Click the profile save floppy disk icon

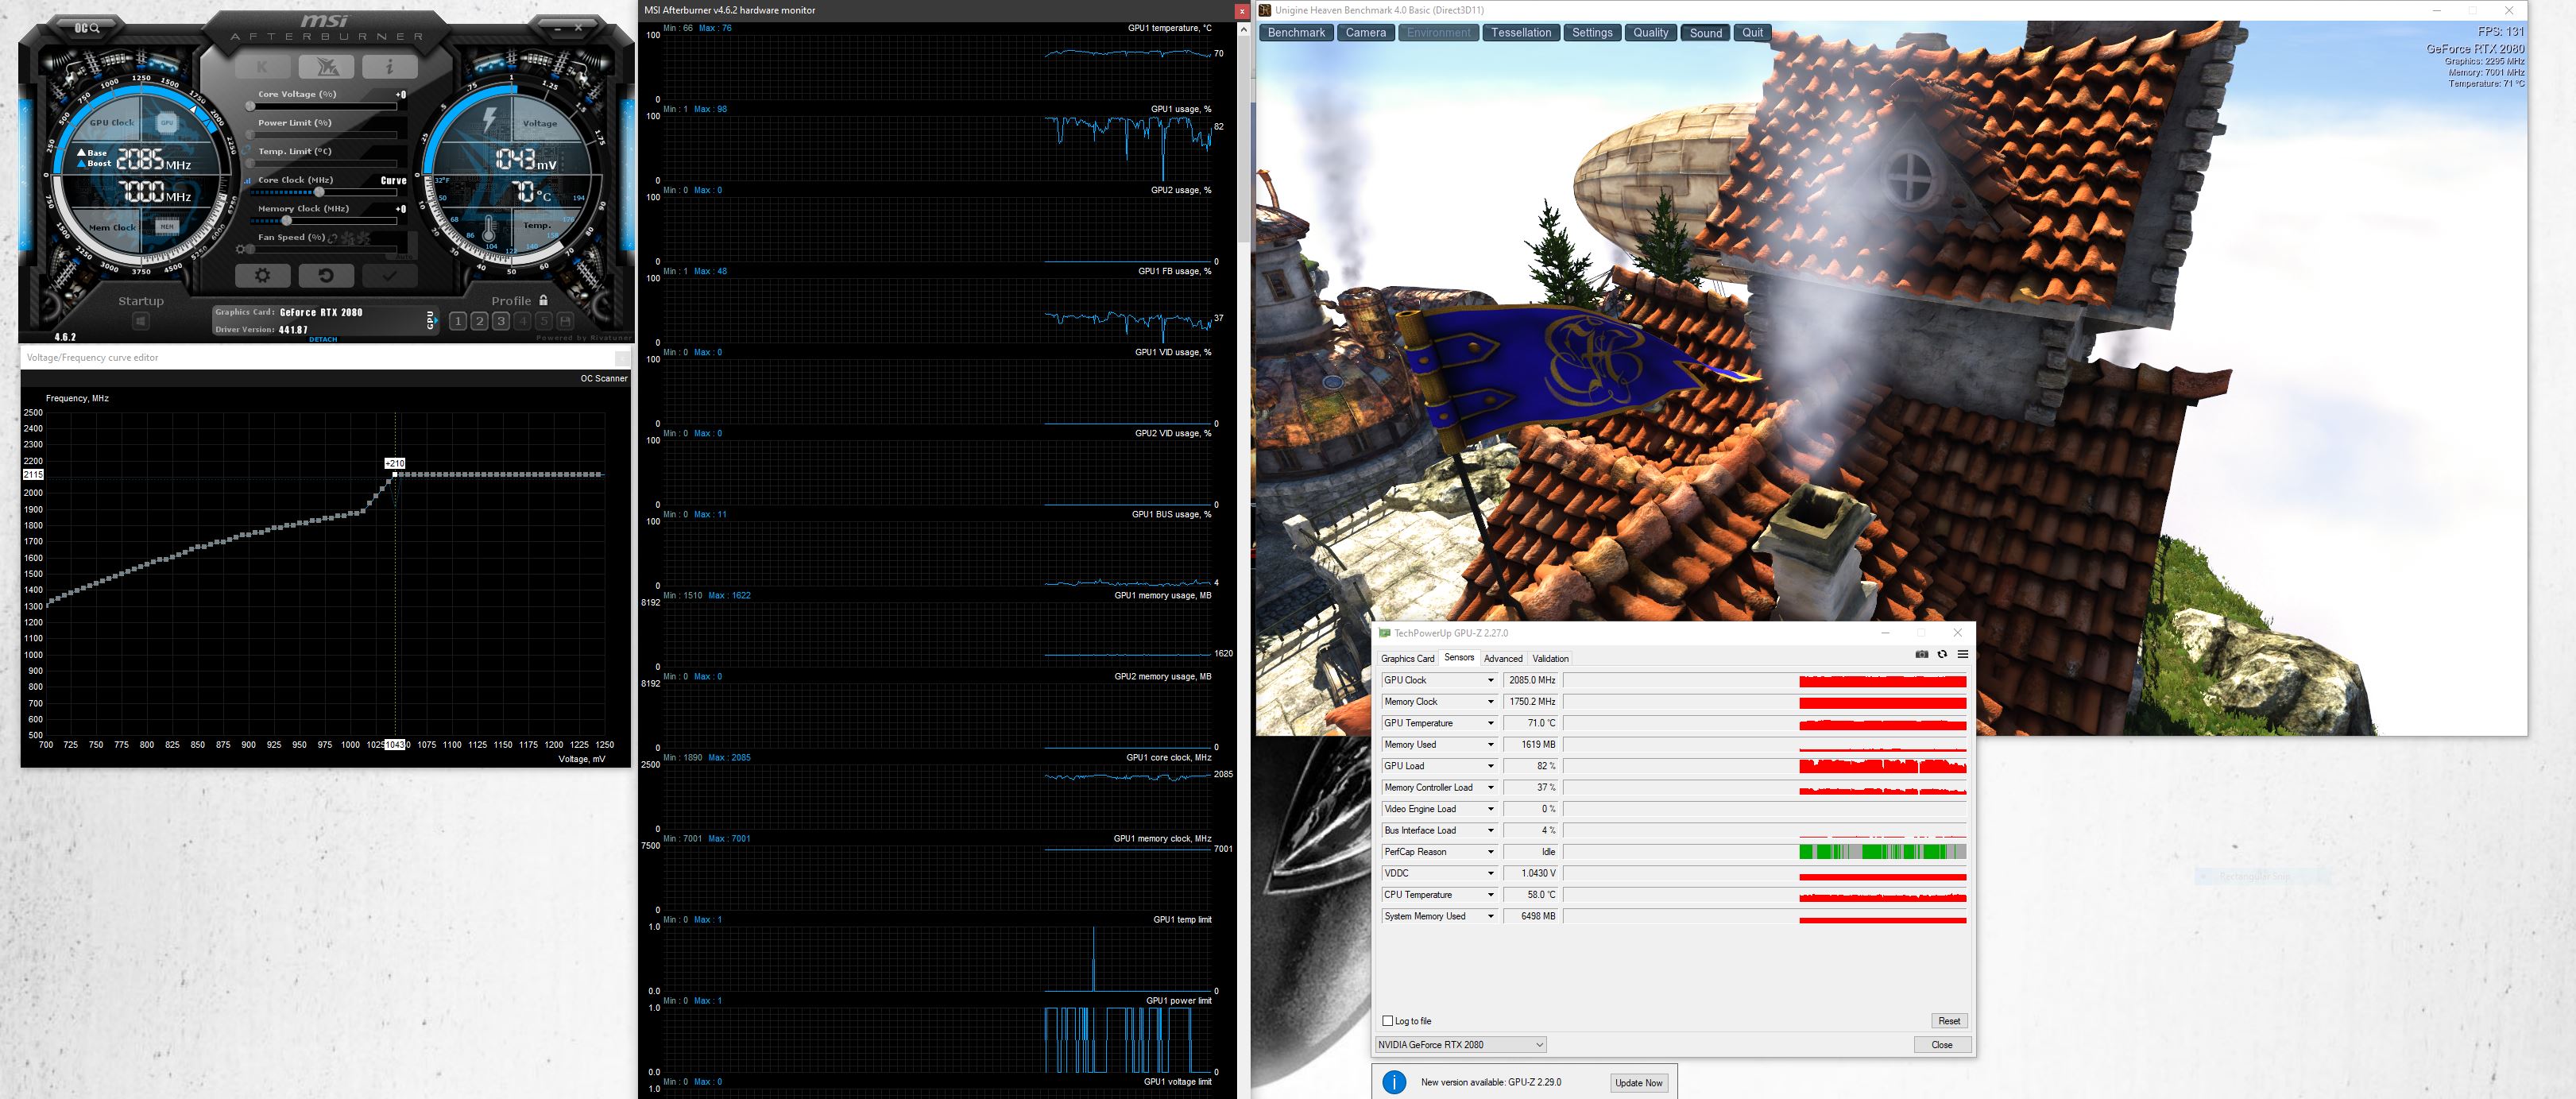[x=565, y=321]
